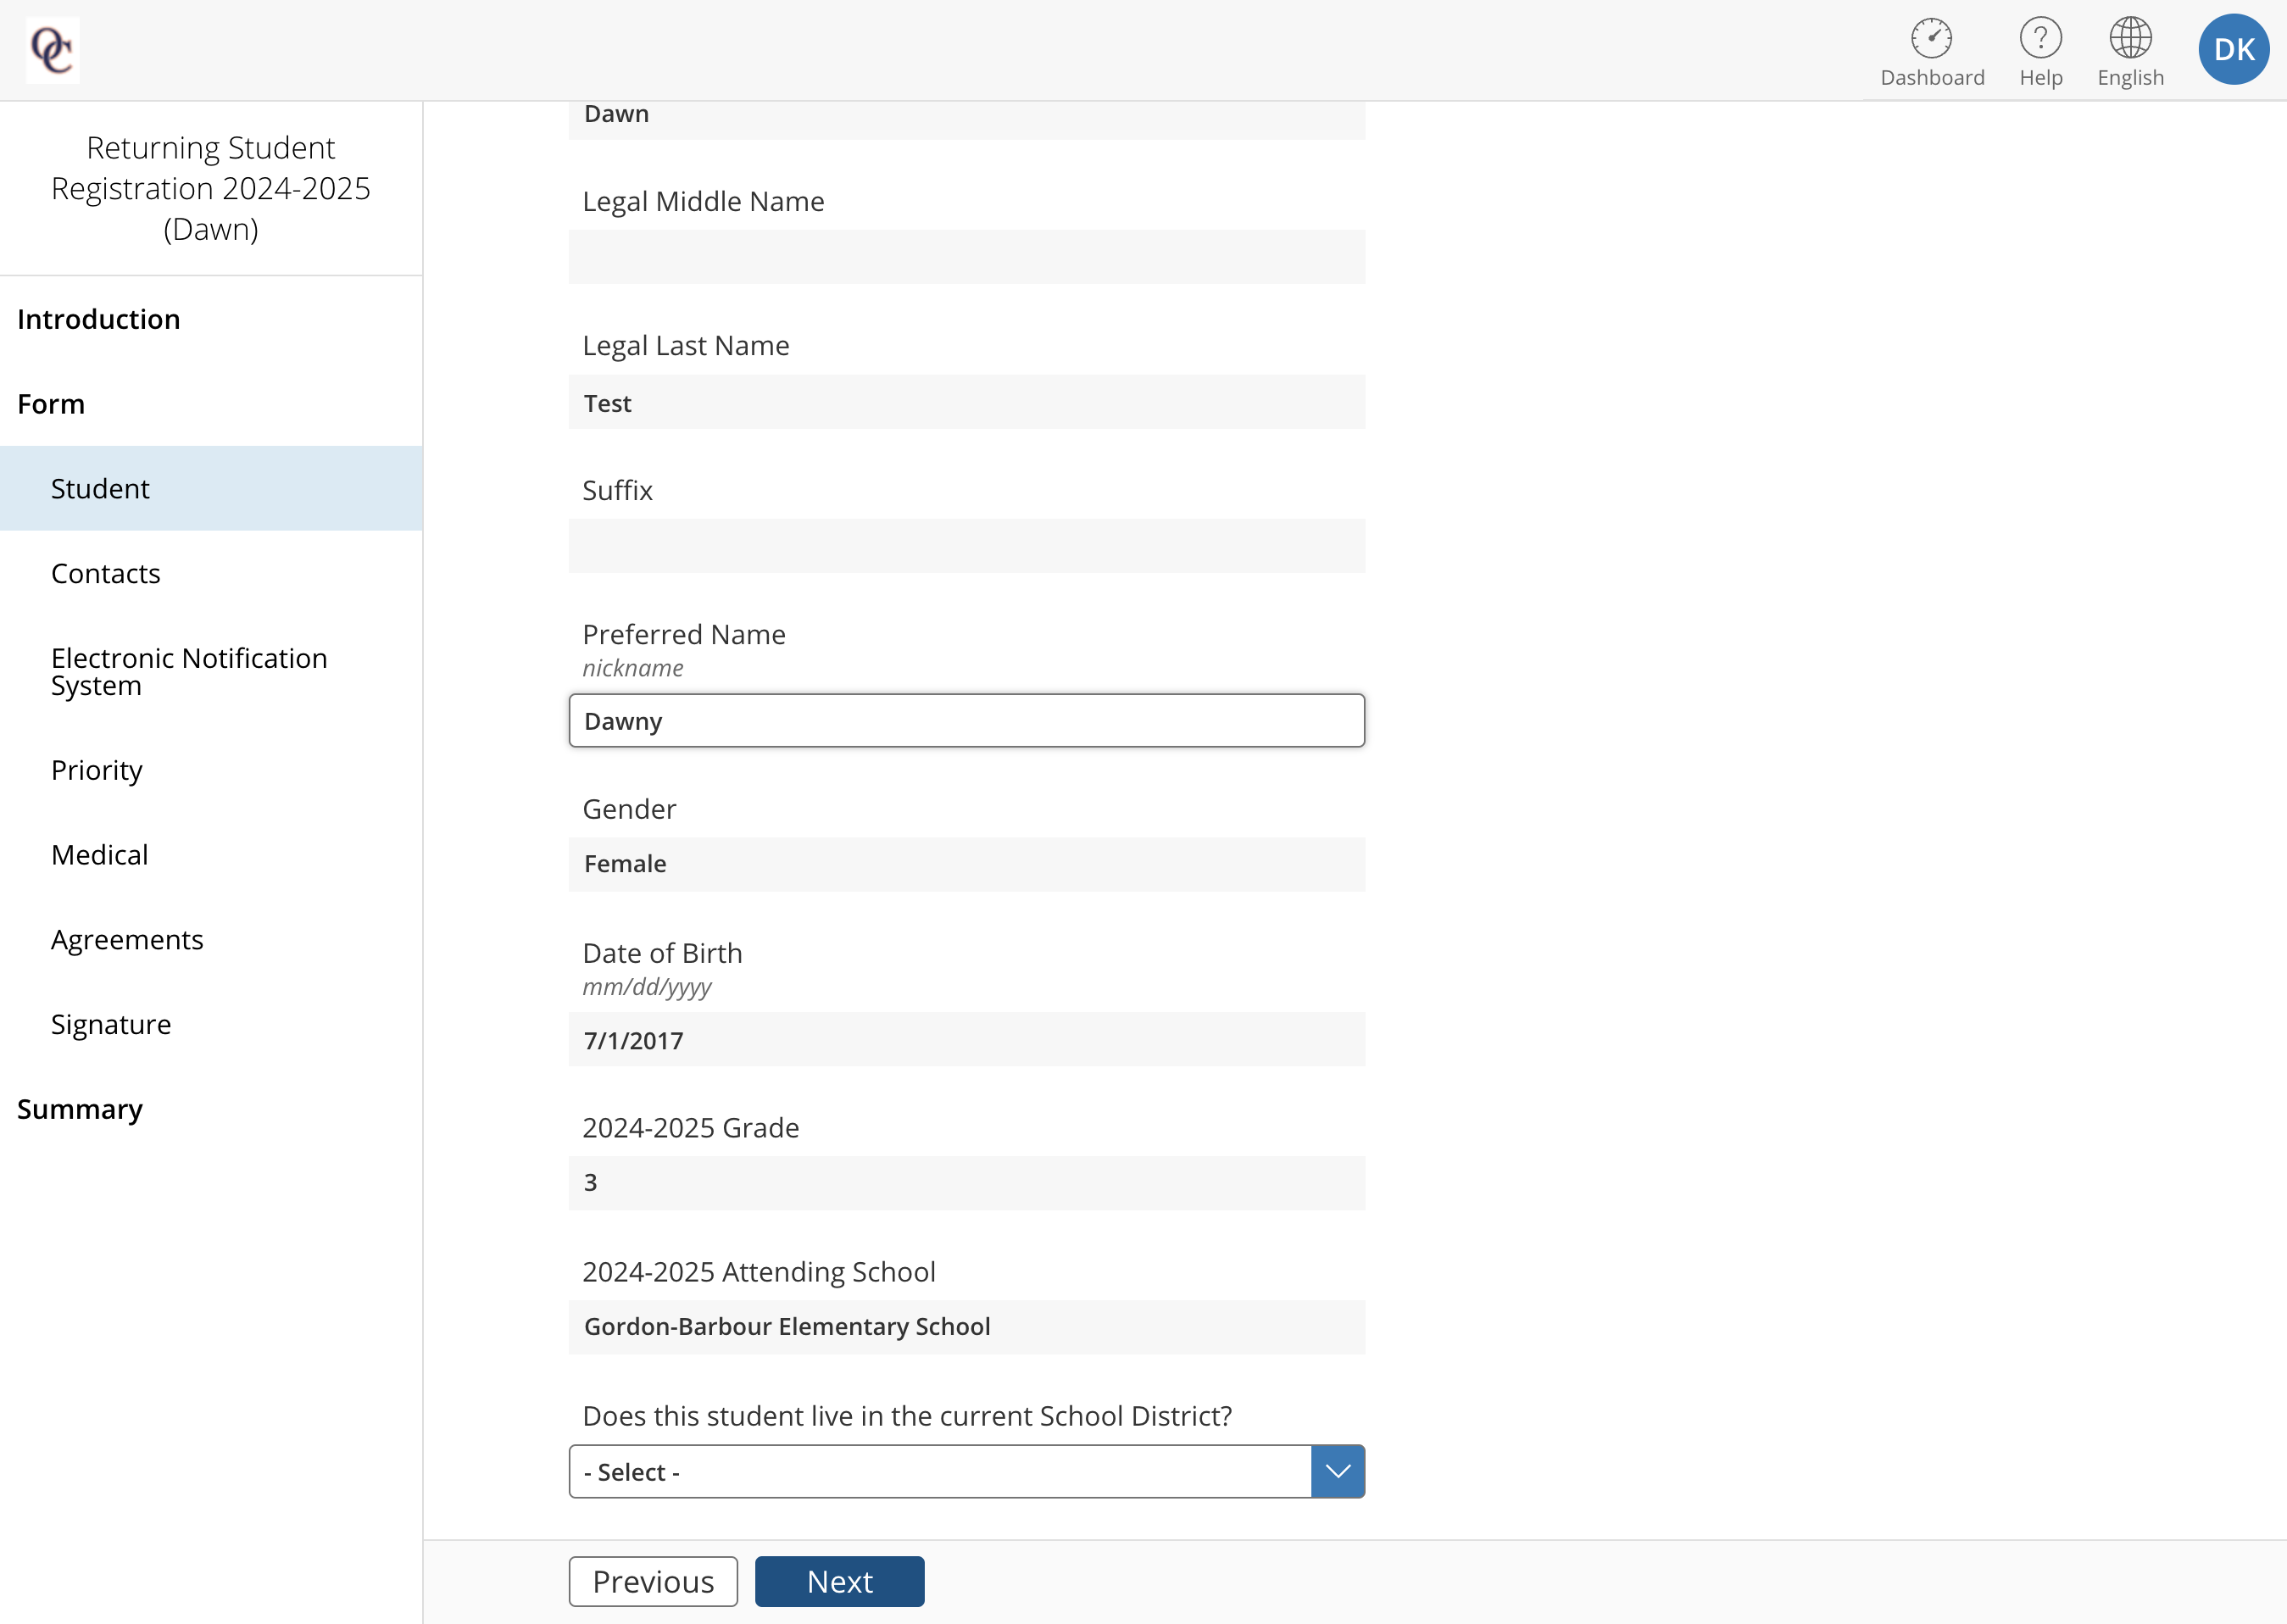Viewport: 2287px width, 1624px height.
Task: Open the Form section in sidebar
Action: [51, 404]
